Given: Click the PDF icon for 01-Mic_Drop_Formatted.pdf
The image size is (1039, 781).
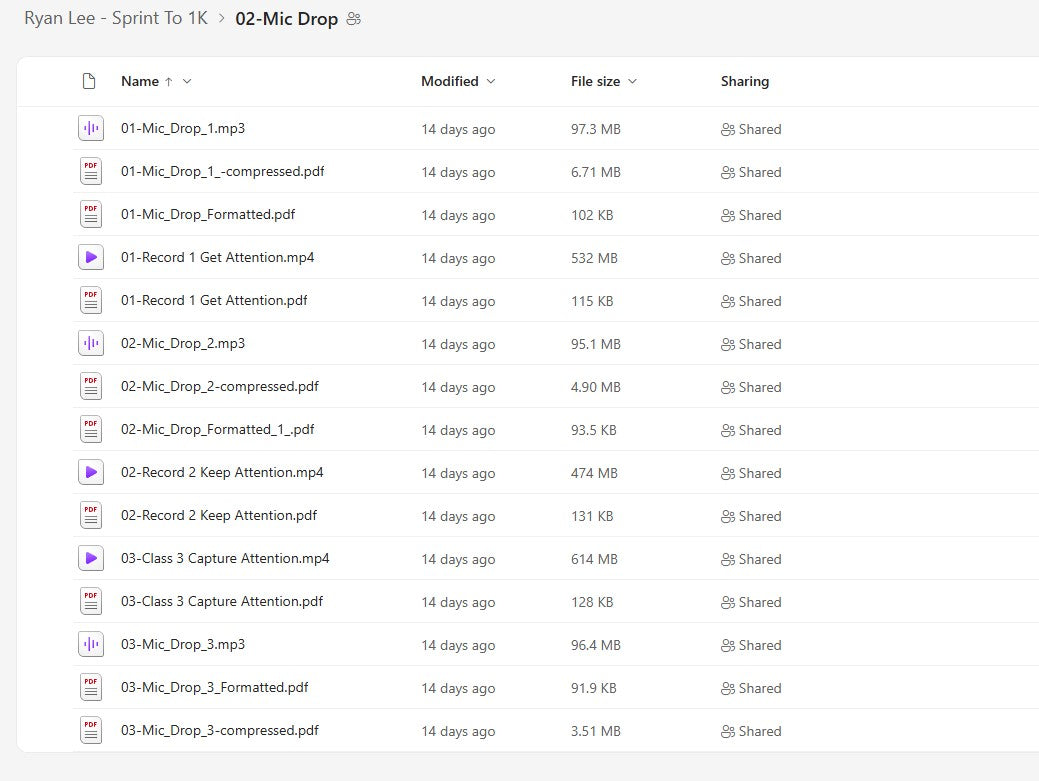Looking at the screenshot, I should 91,215.
